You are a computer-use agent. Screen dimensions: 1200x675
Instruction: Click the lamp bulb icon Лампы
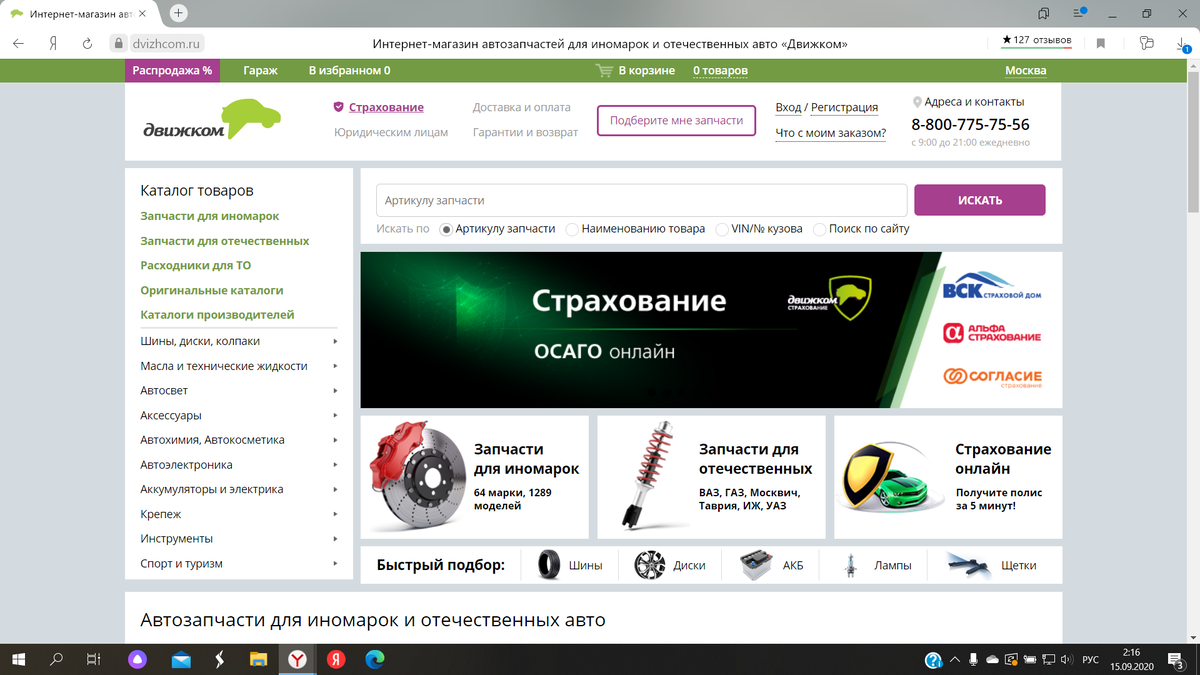coord(853,565)
